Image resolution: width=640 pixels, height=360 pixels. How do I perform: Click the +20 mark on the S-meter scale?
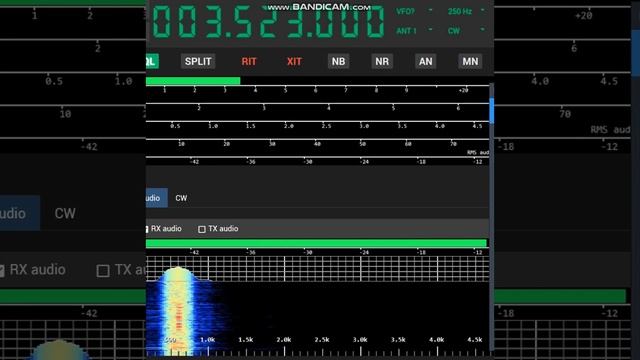click(463, 90)
